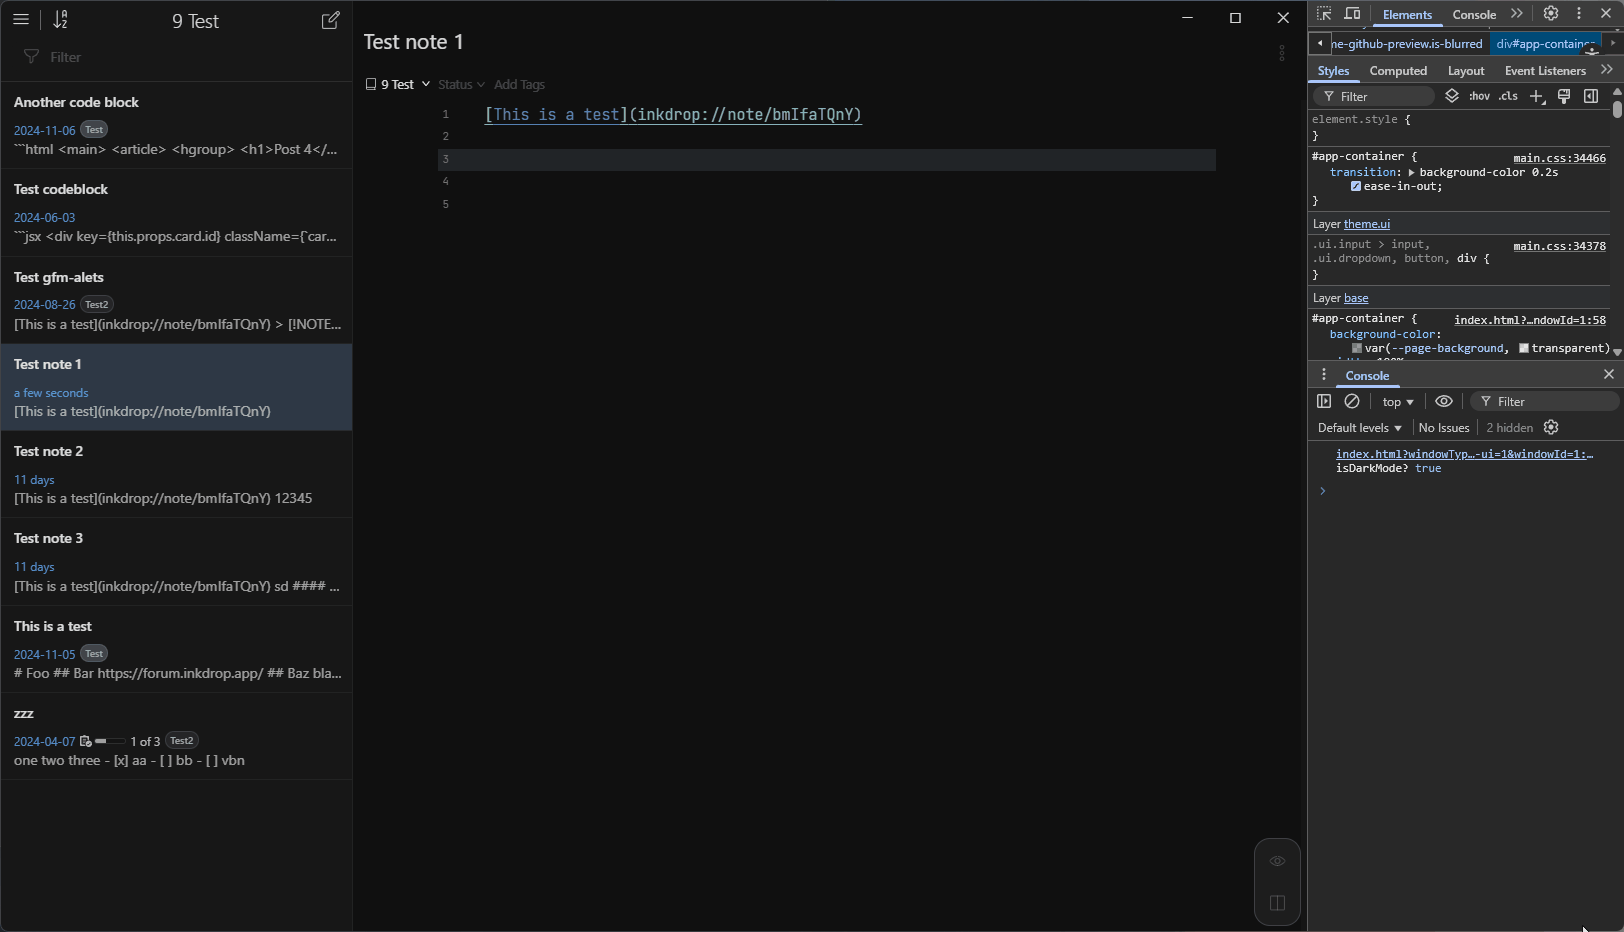Toggle side-by-side view icon in editor

1277,903
